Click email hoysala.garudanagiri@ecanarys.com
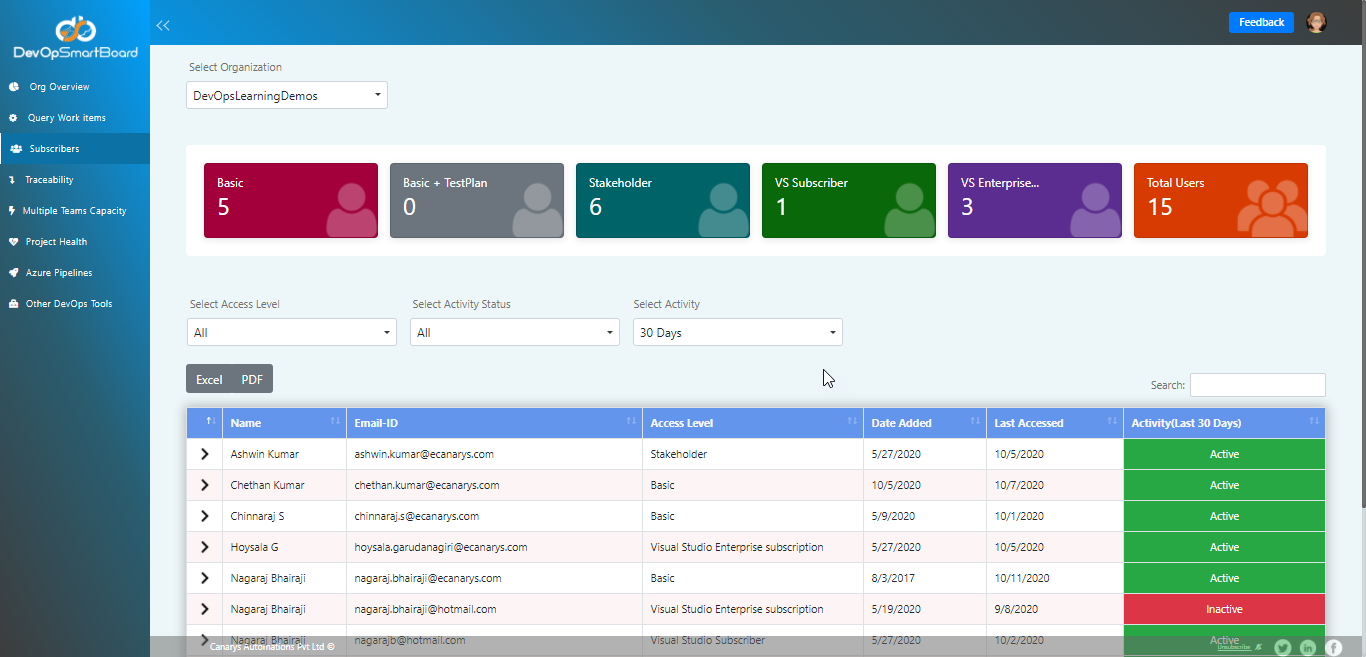This screenshot has width=1366, height=657. click(441, 547)
